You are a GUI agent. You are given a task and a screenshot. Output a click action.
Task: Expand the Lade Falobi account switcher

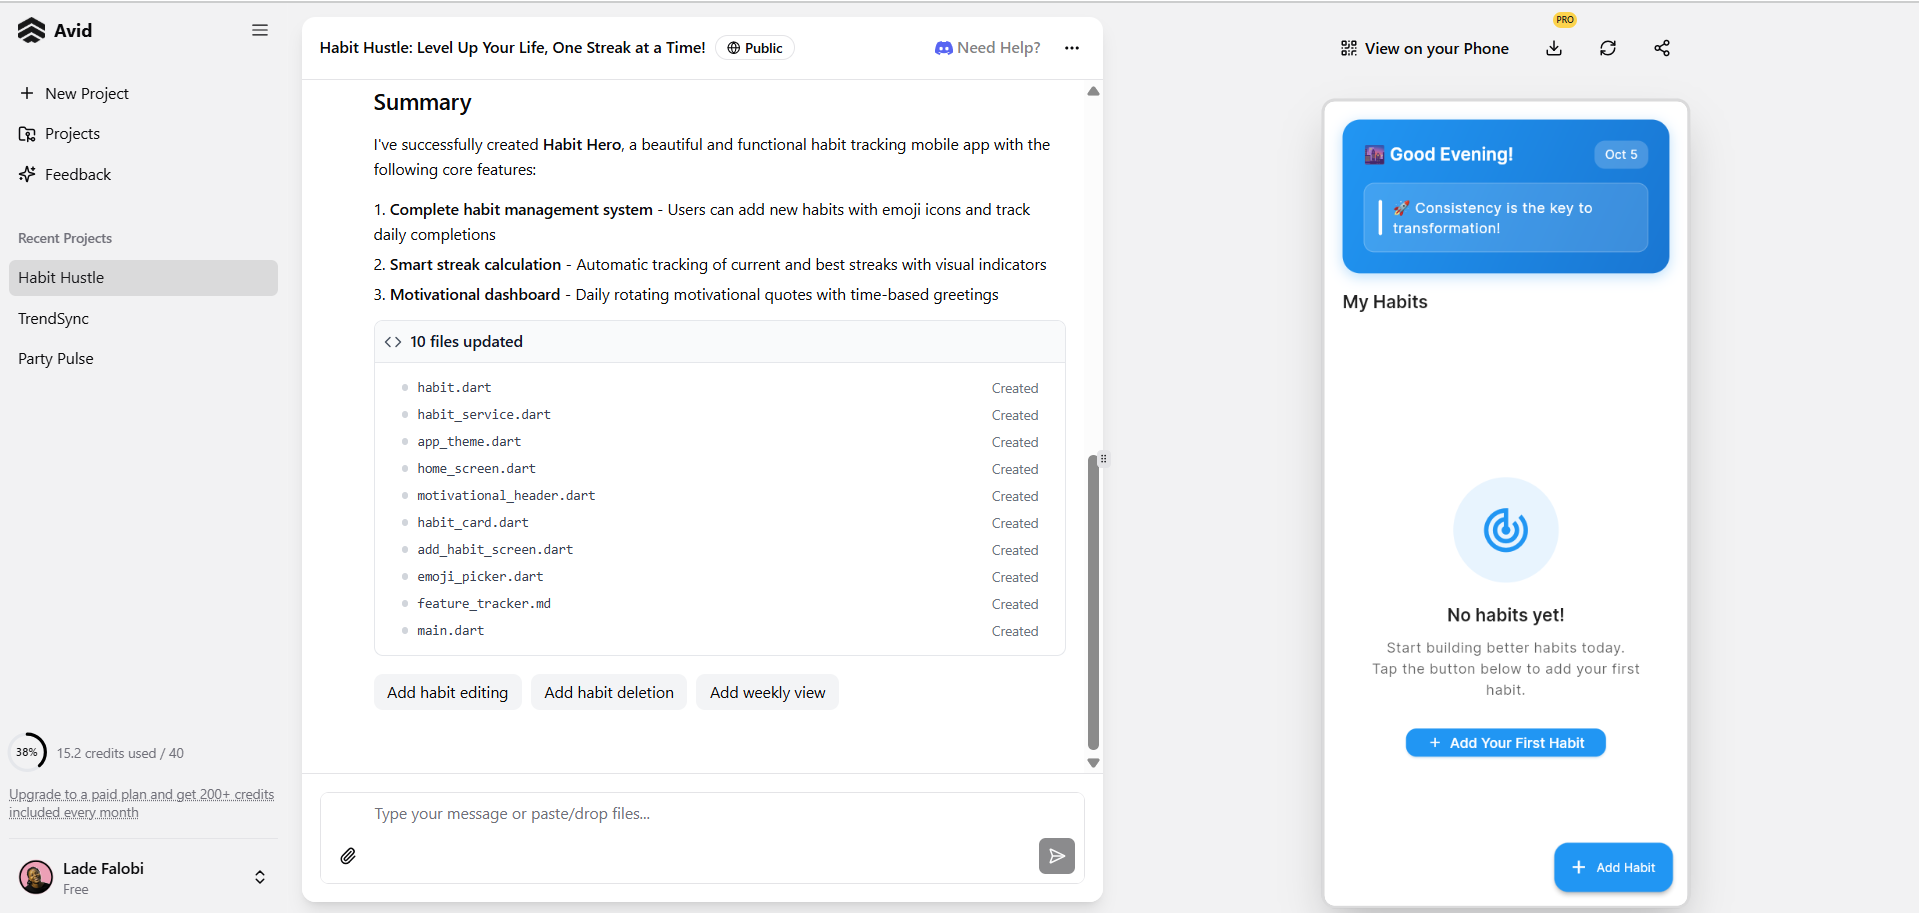coord(259,877)
